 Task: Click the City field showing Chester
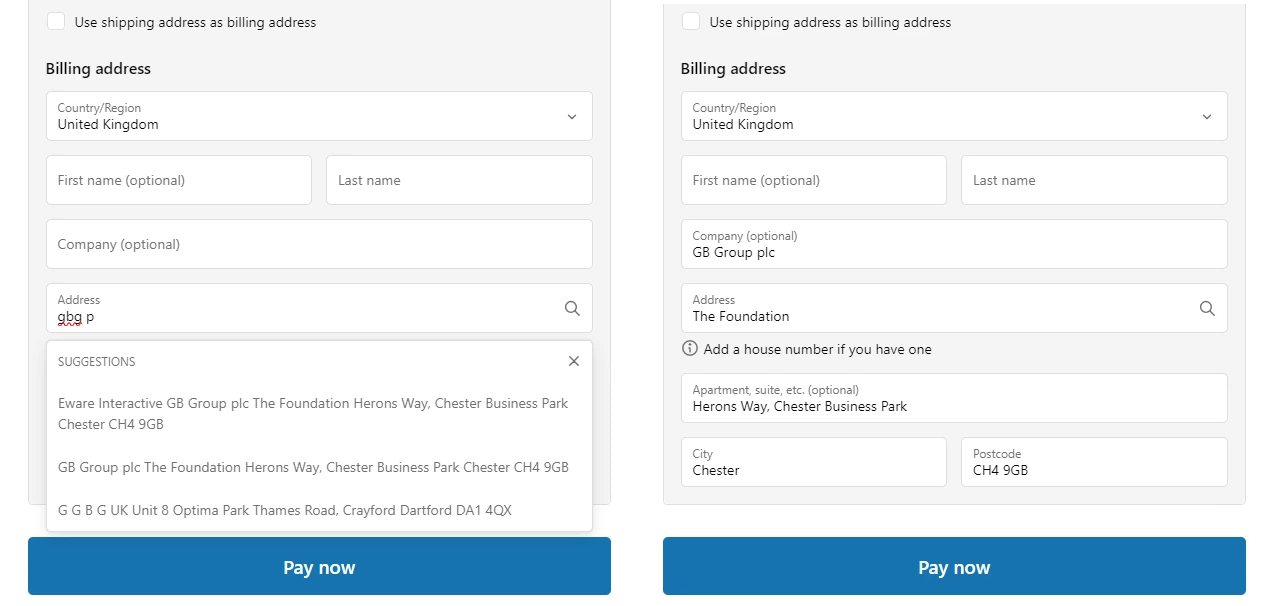[x=813, y=462]
